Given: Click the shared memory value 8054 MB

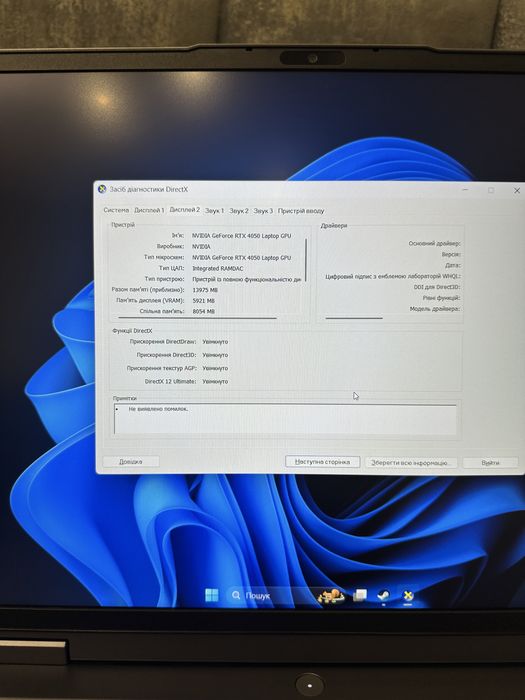Looking at the screenshot, I should coord(204,311).
